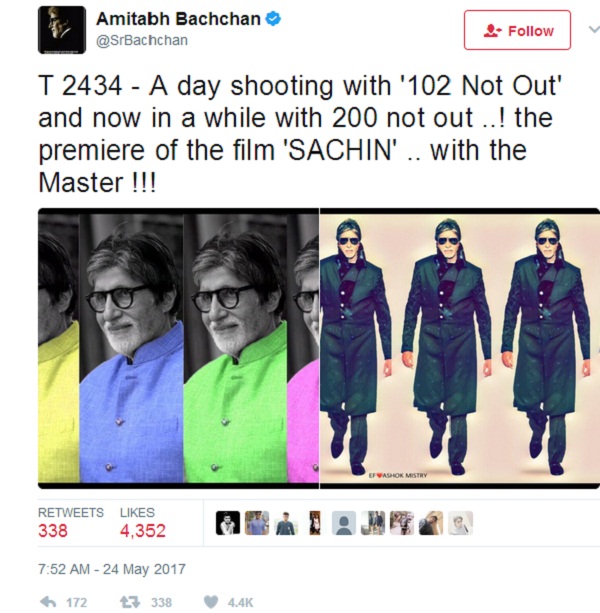Like the tweet with heart icon
Image resolution: width=600 pixels, height=613 pixels.
[211, 602]
